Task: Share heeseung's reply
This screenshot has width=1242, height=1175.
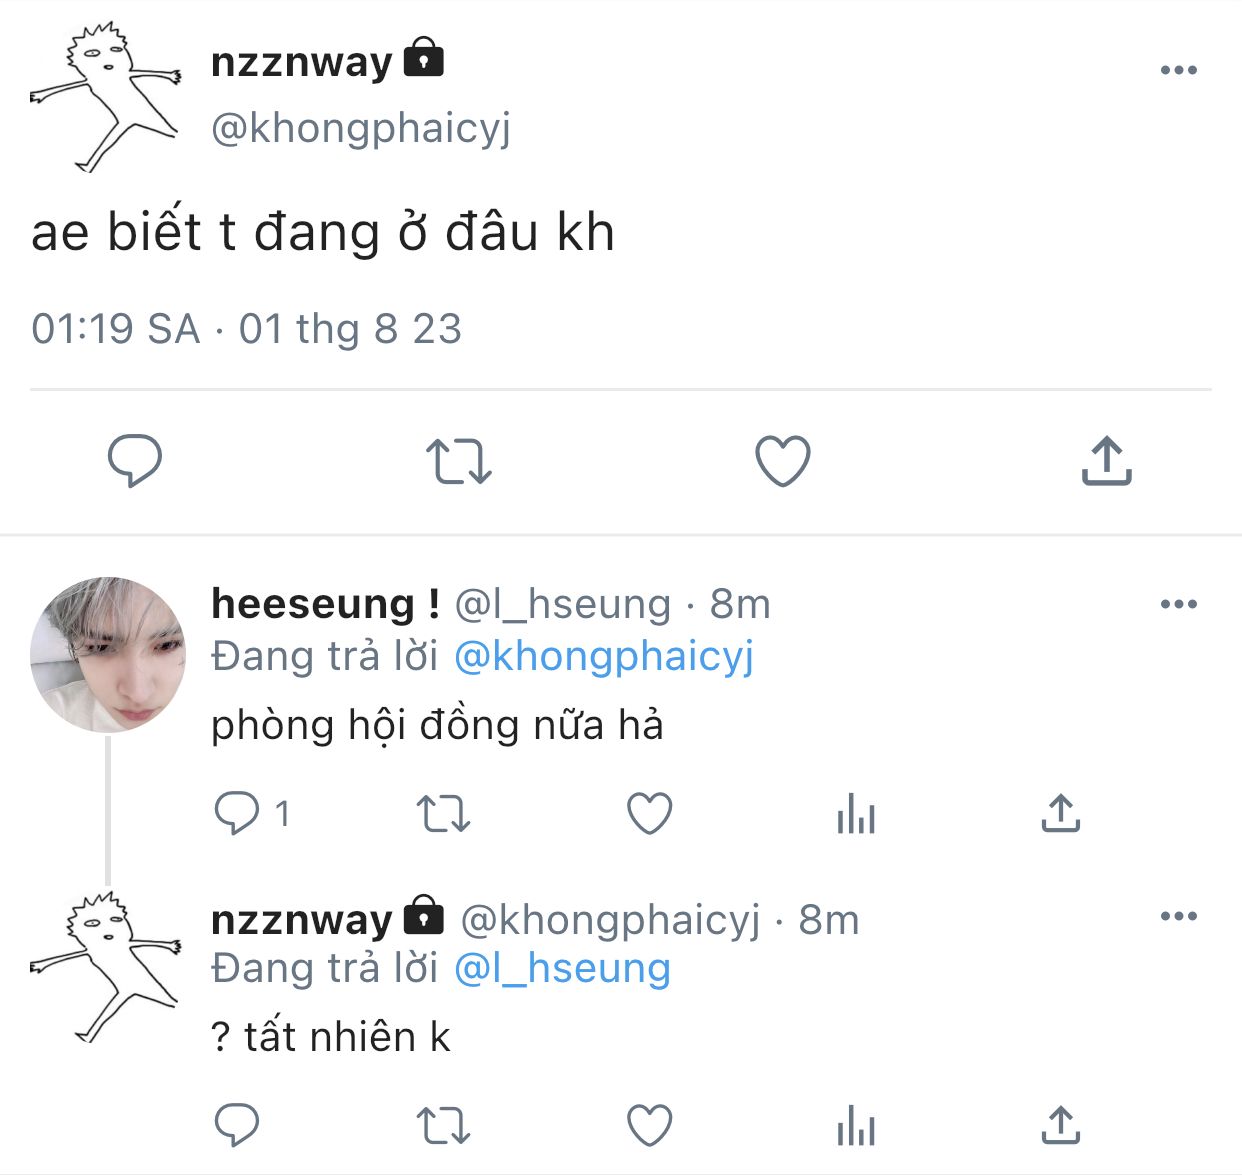Action: coord(1061,813)
